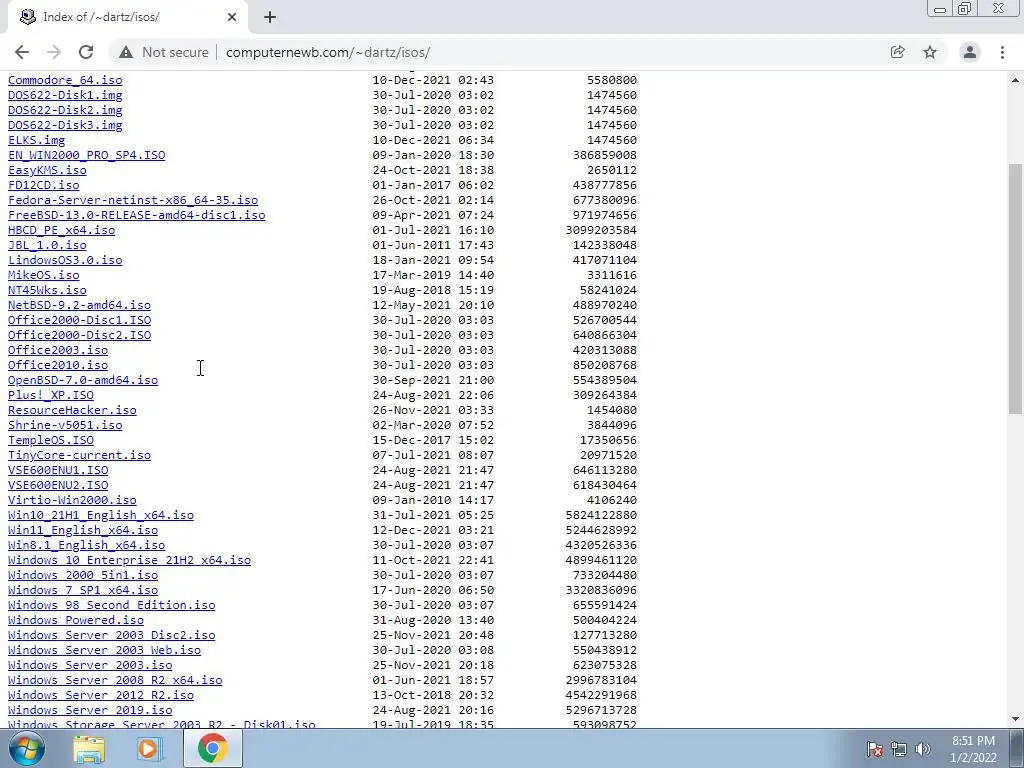The image size is (1024, 768).
Task: Open the JBL_1.0.iso link
Action: pyautogui.click(x=47, y=245)
